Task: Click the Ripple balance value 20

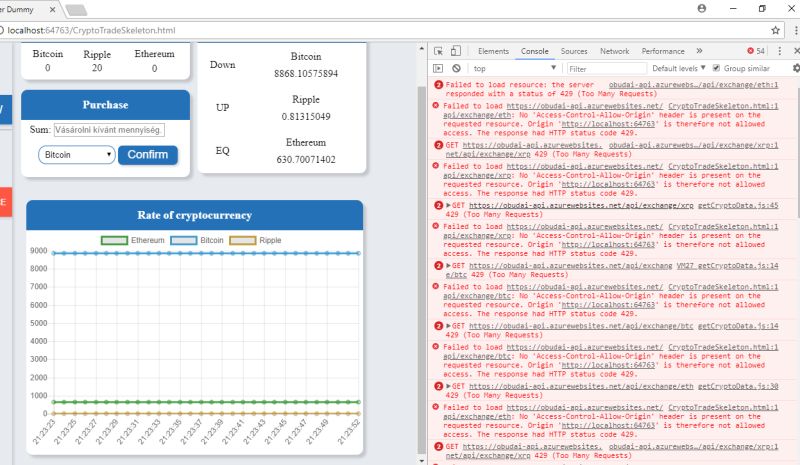Action: click(97, 68)
